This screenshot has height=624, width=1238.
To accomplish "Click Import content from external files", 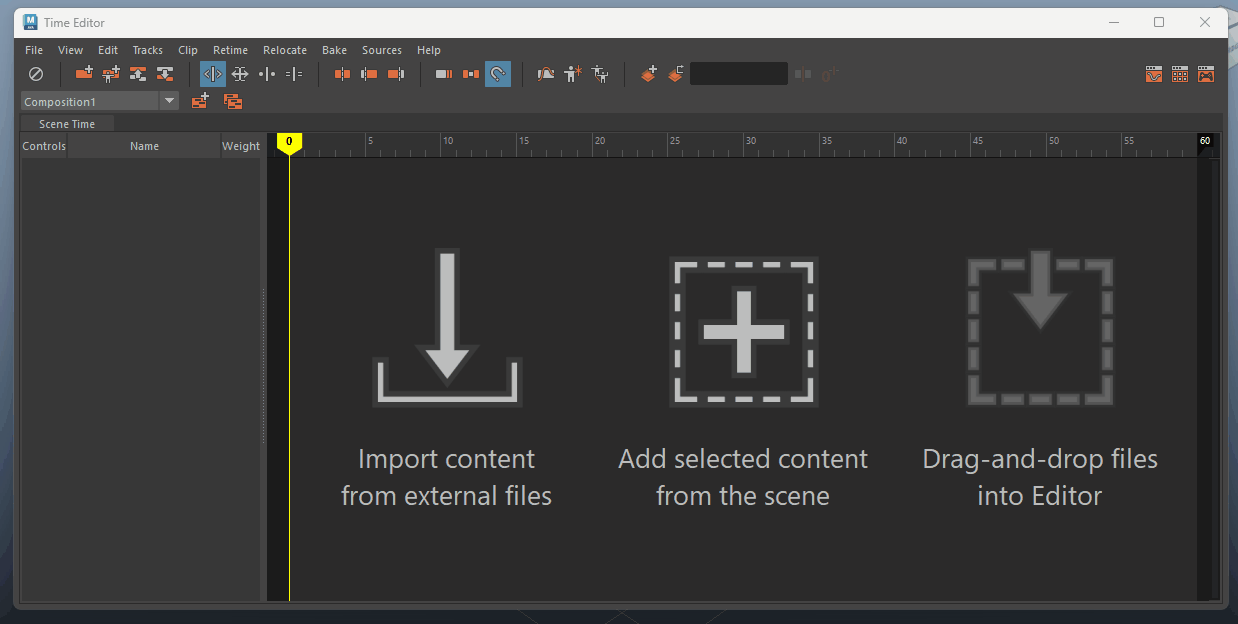I will click(x=447, y=380).
